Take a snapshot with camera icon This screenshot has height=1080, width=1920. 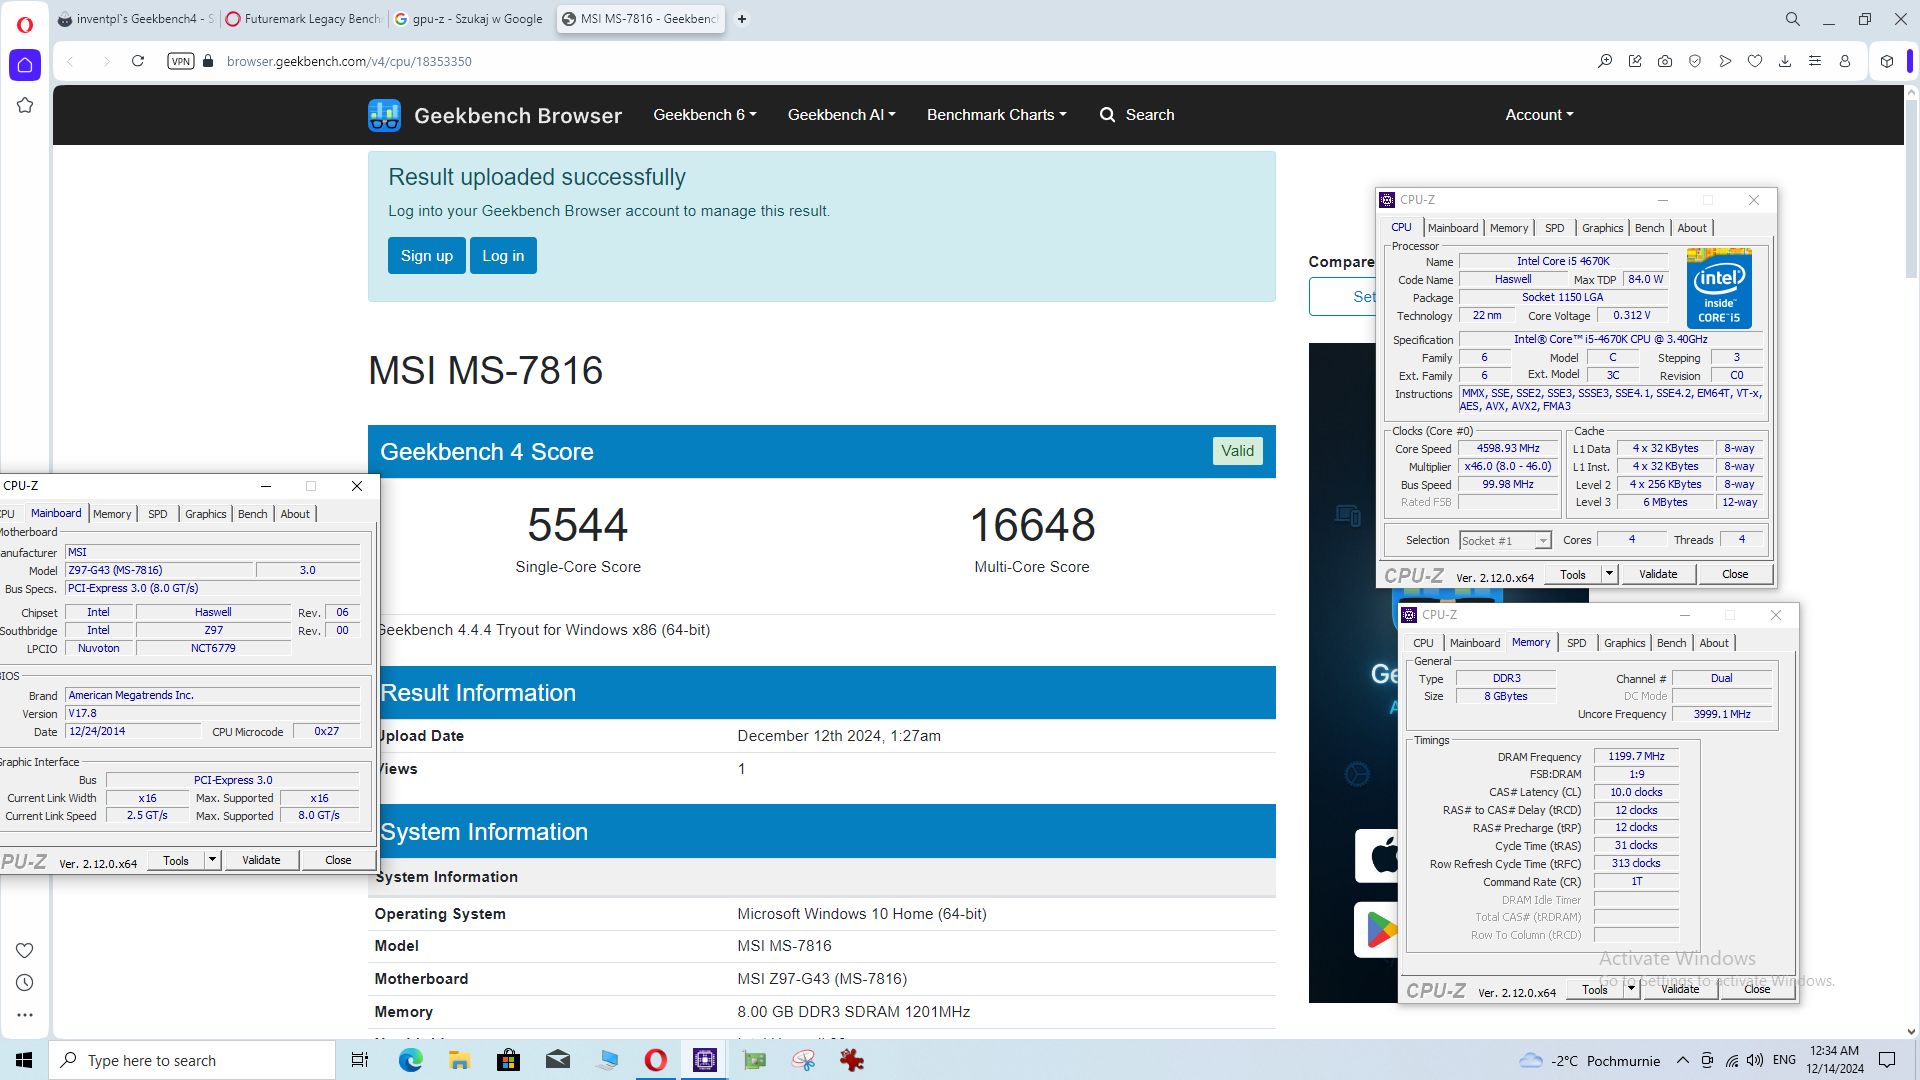[x=1665, y=61]
